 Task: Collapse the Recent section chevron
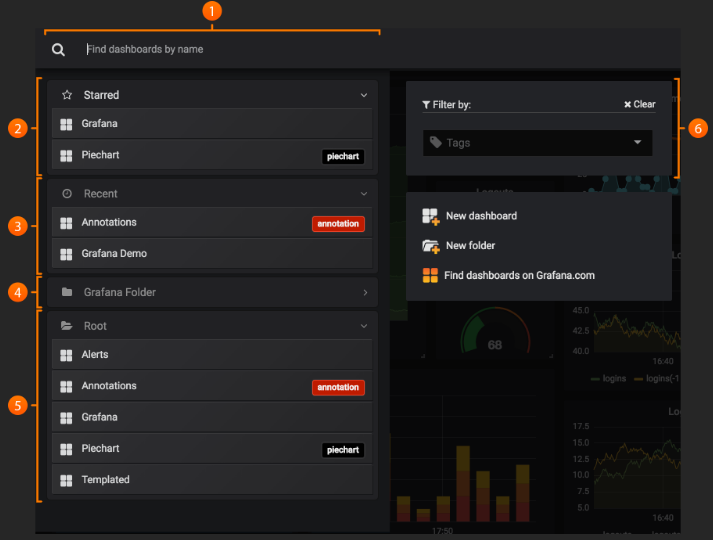click(364, 194)
